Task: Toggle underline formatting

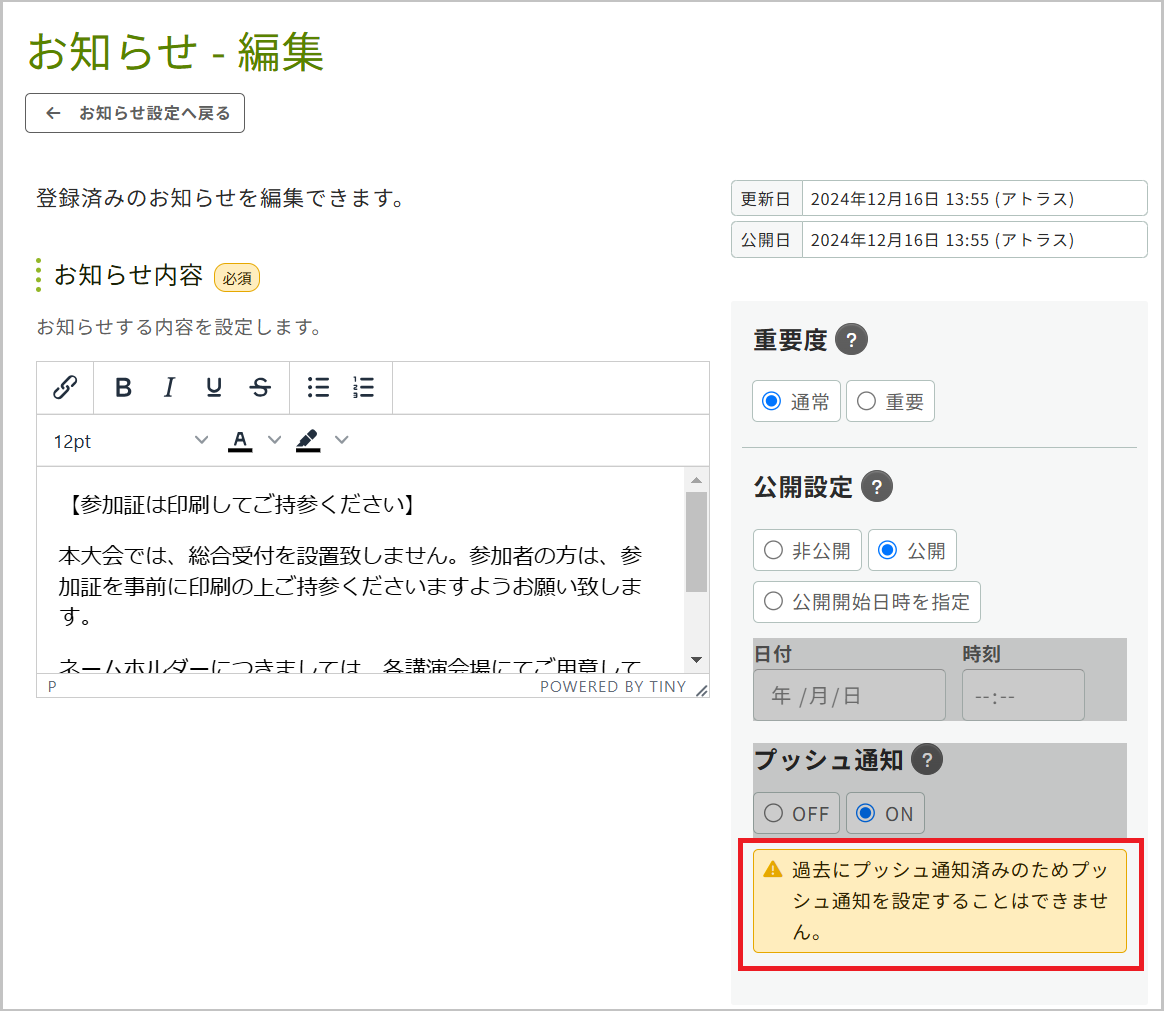Action: click(x=216, y=388)
